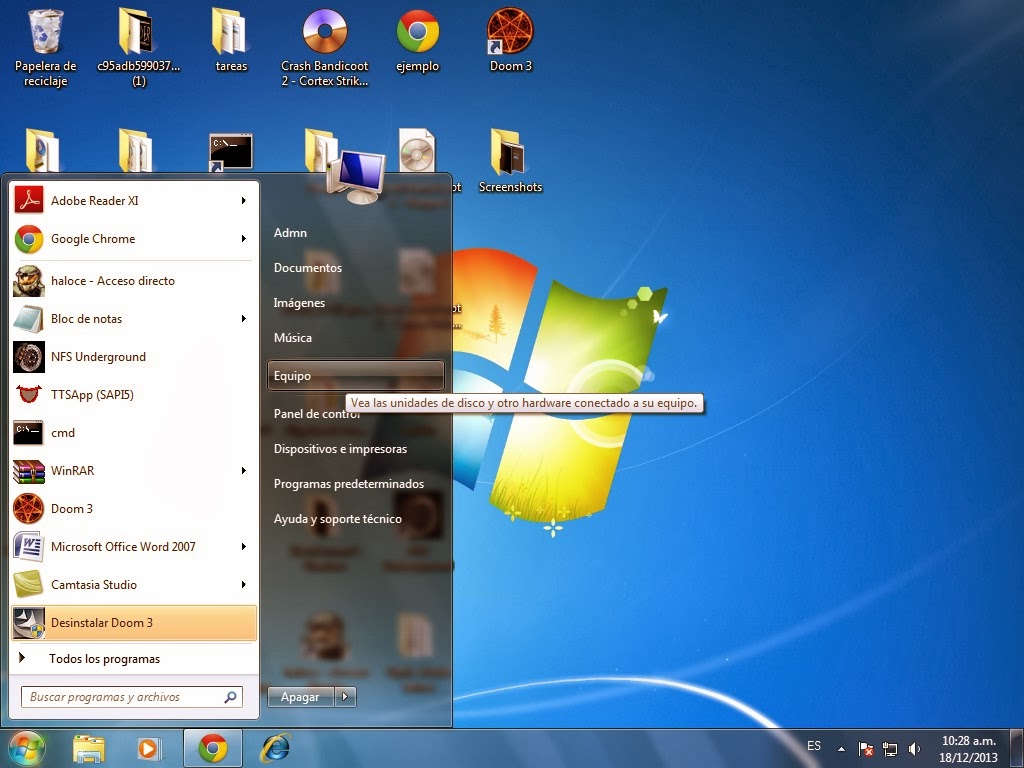Launch NFS Underground from Start menu
1024x768 pixels.
coord(134,357)
